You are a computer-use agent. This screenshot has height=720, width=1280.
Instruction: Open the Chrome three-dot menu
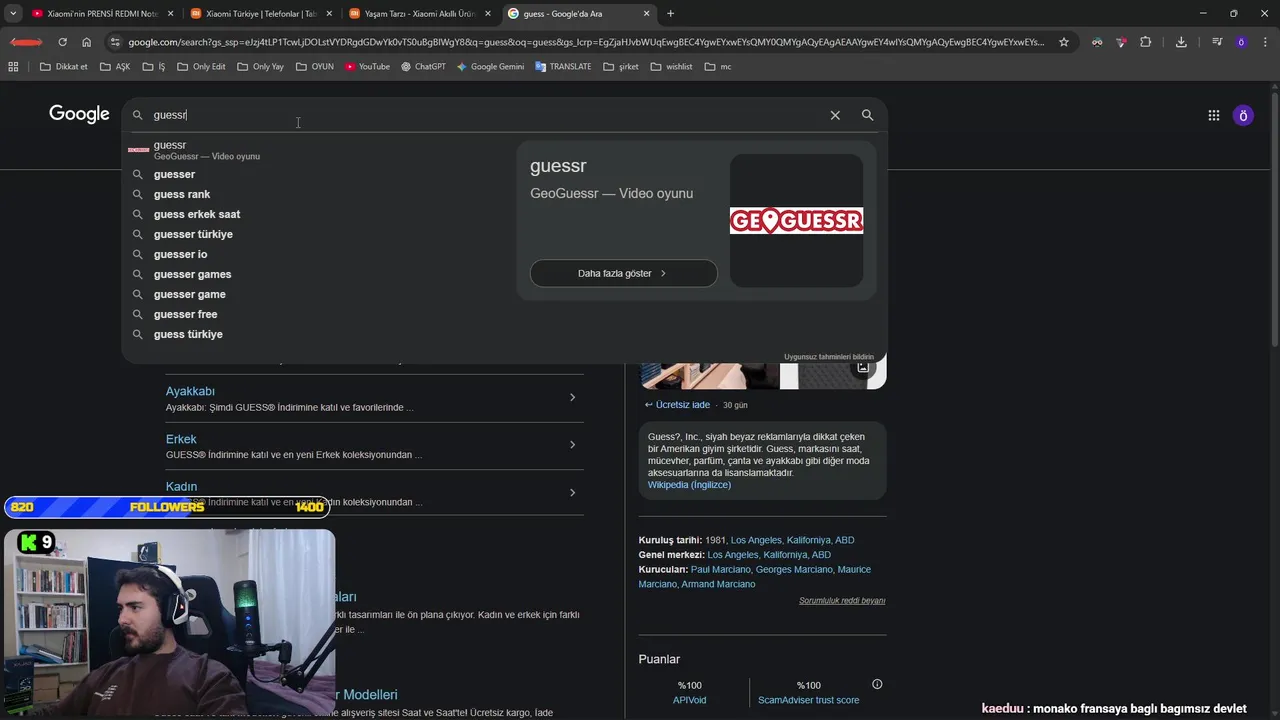pyautogui.click(x=1265, y=42)
